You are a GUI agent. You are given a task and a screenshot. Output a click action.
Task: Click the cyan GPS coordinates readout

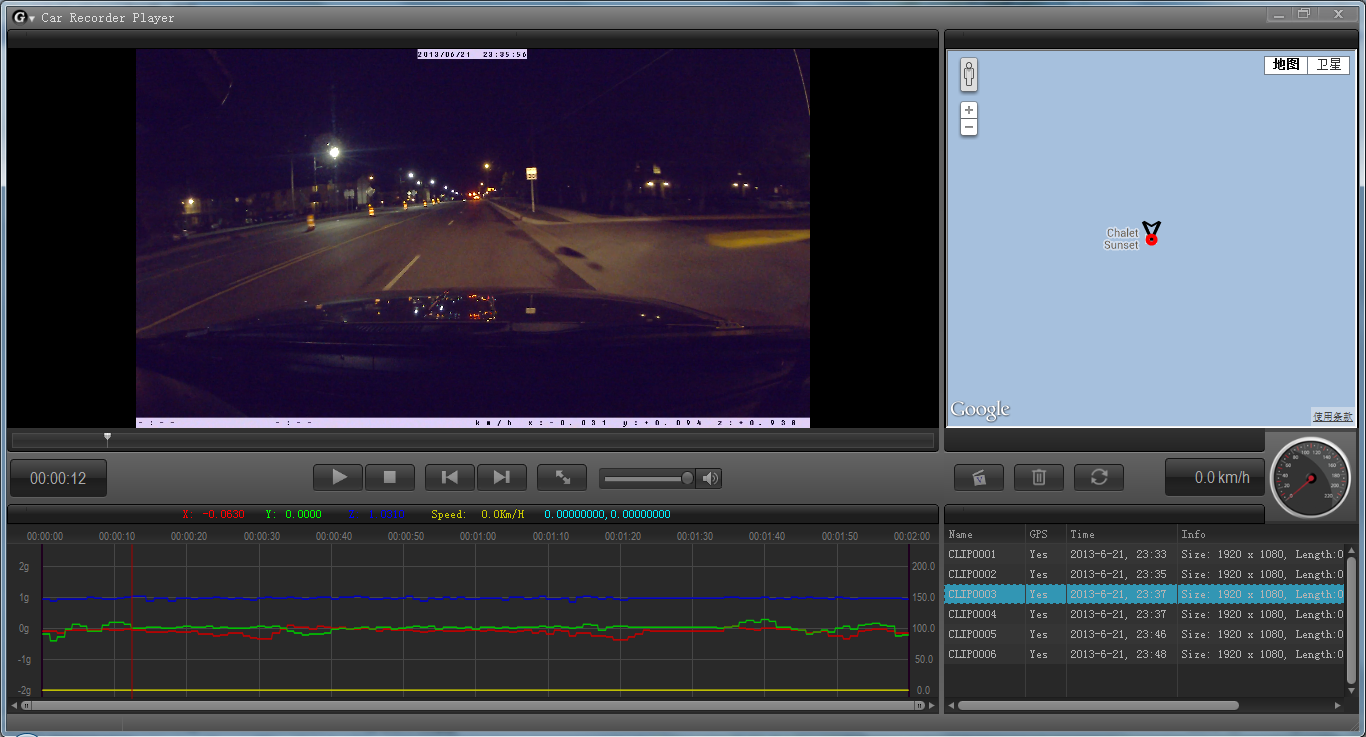pos(607,514)
